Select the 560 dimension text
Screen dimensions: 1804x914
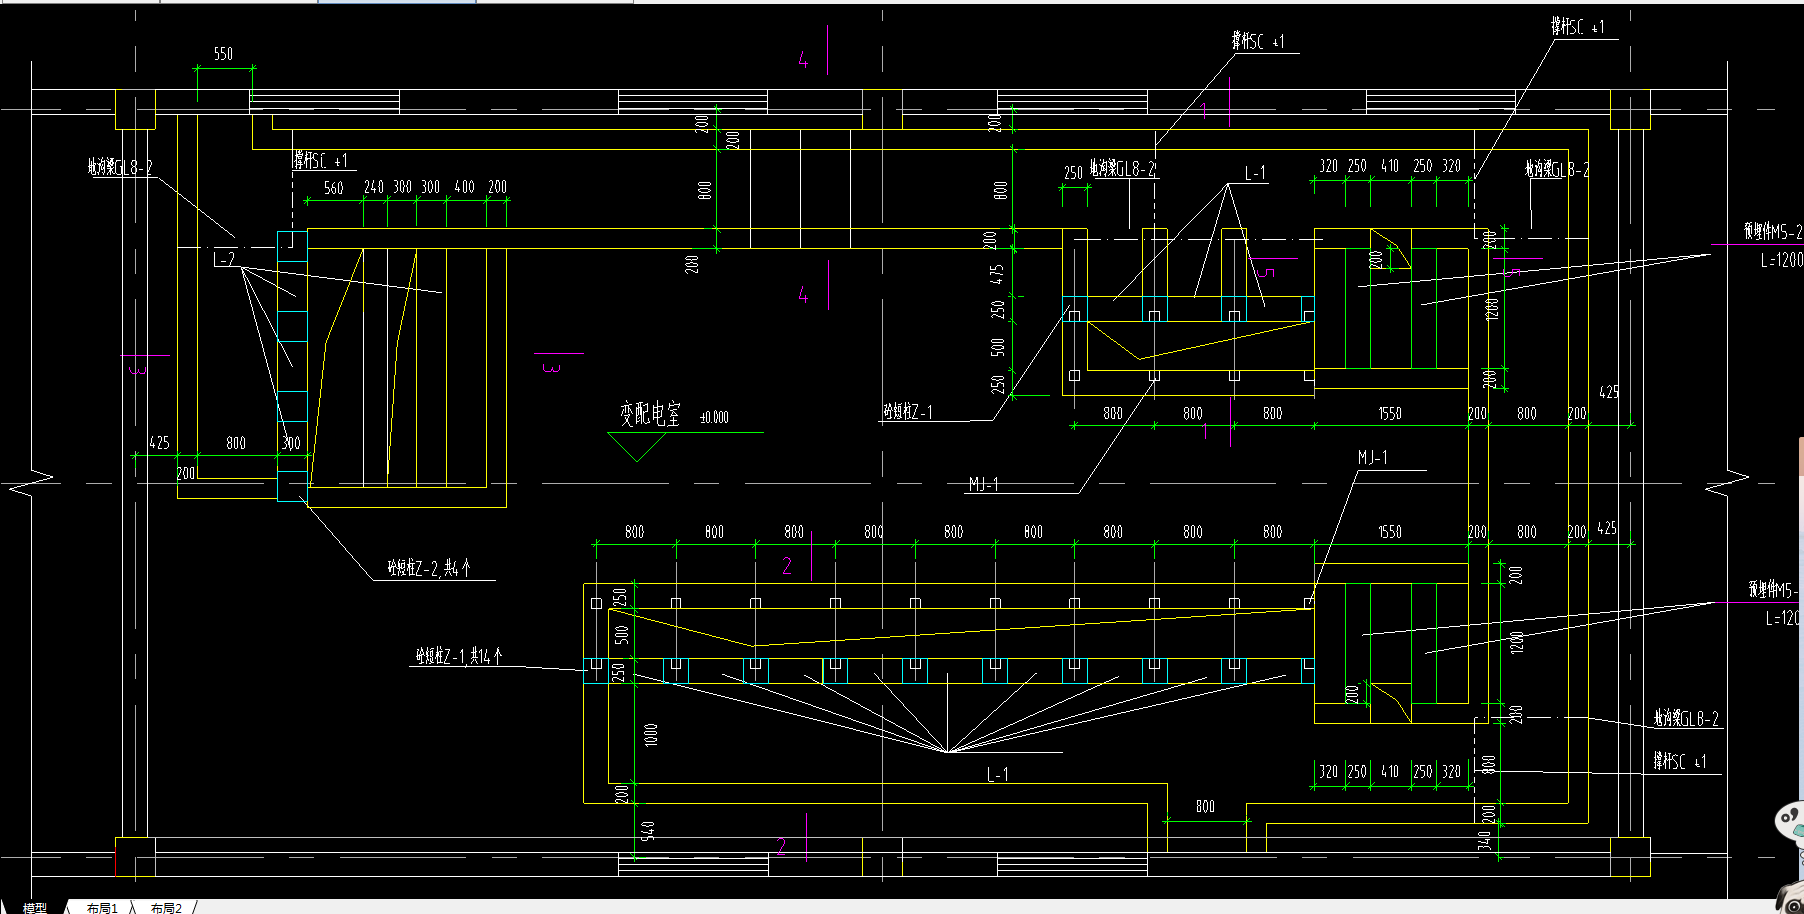tap(333, 188)
